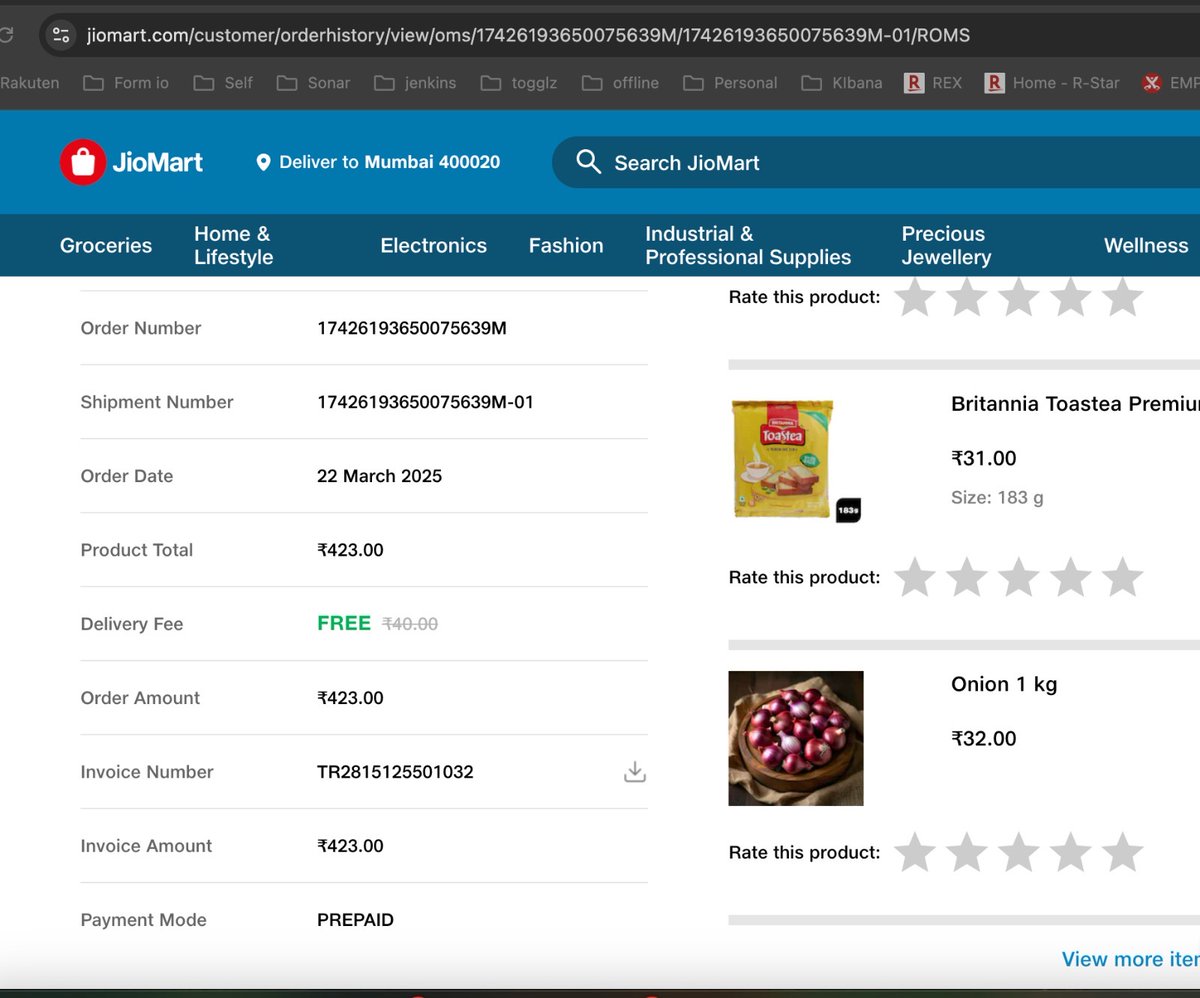Open the jenkins bookmark folder
This screenshot has height=998, width=1200.
click(x=415, y=83)
